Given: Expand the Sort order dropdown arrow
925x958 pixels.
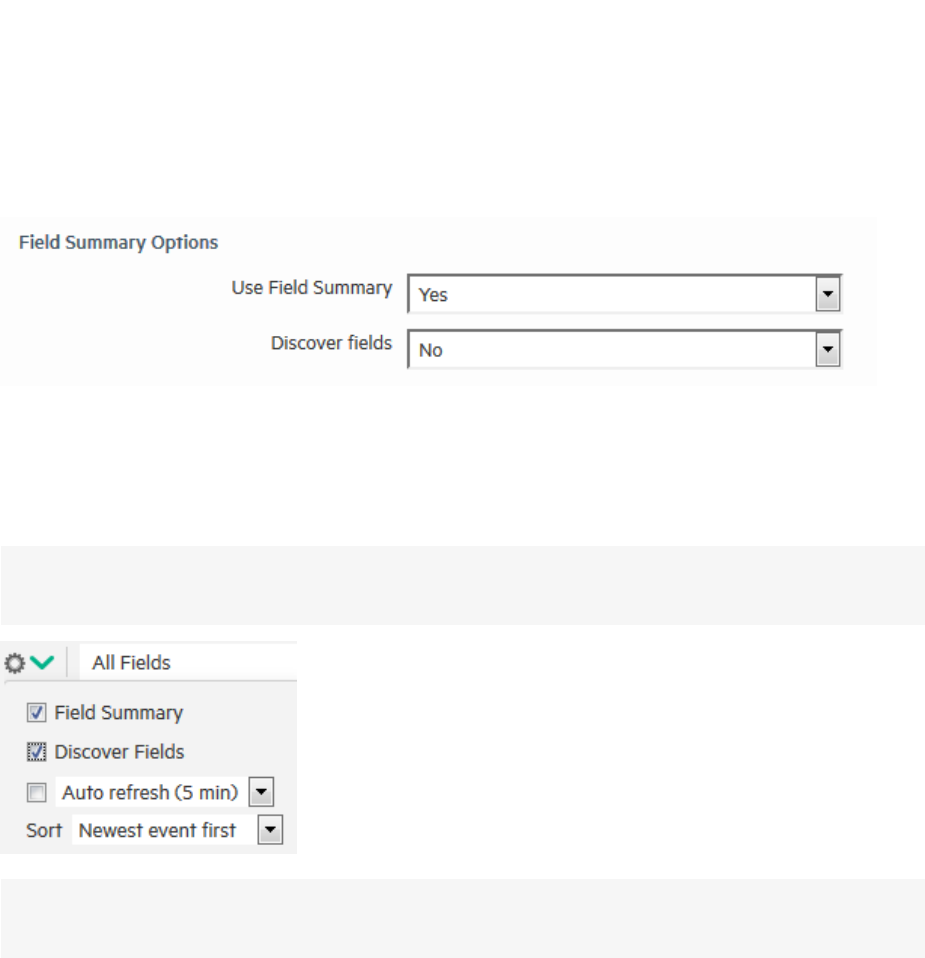Looking at the screenshot, I should click(270, 831).
